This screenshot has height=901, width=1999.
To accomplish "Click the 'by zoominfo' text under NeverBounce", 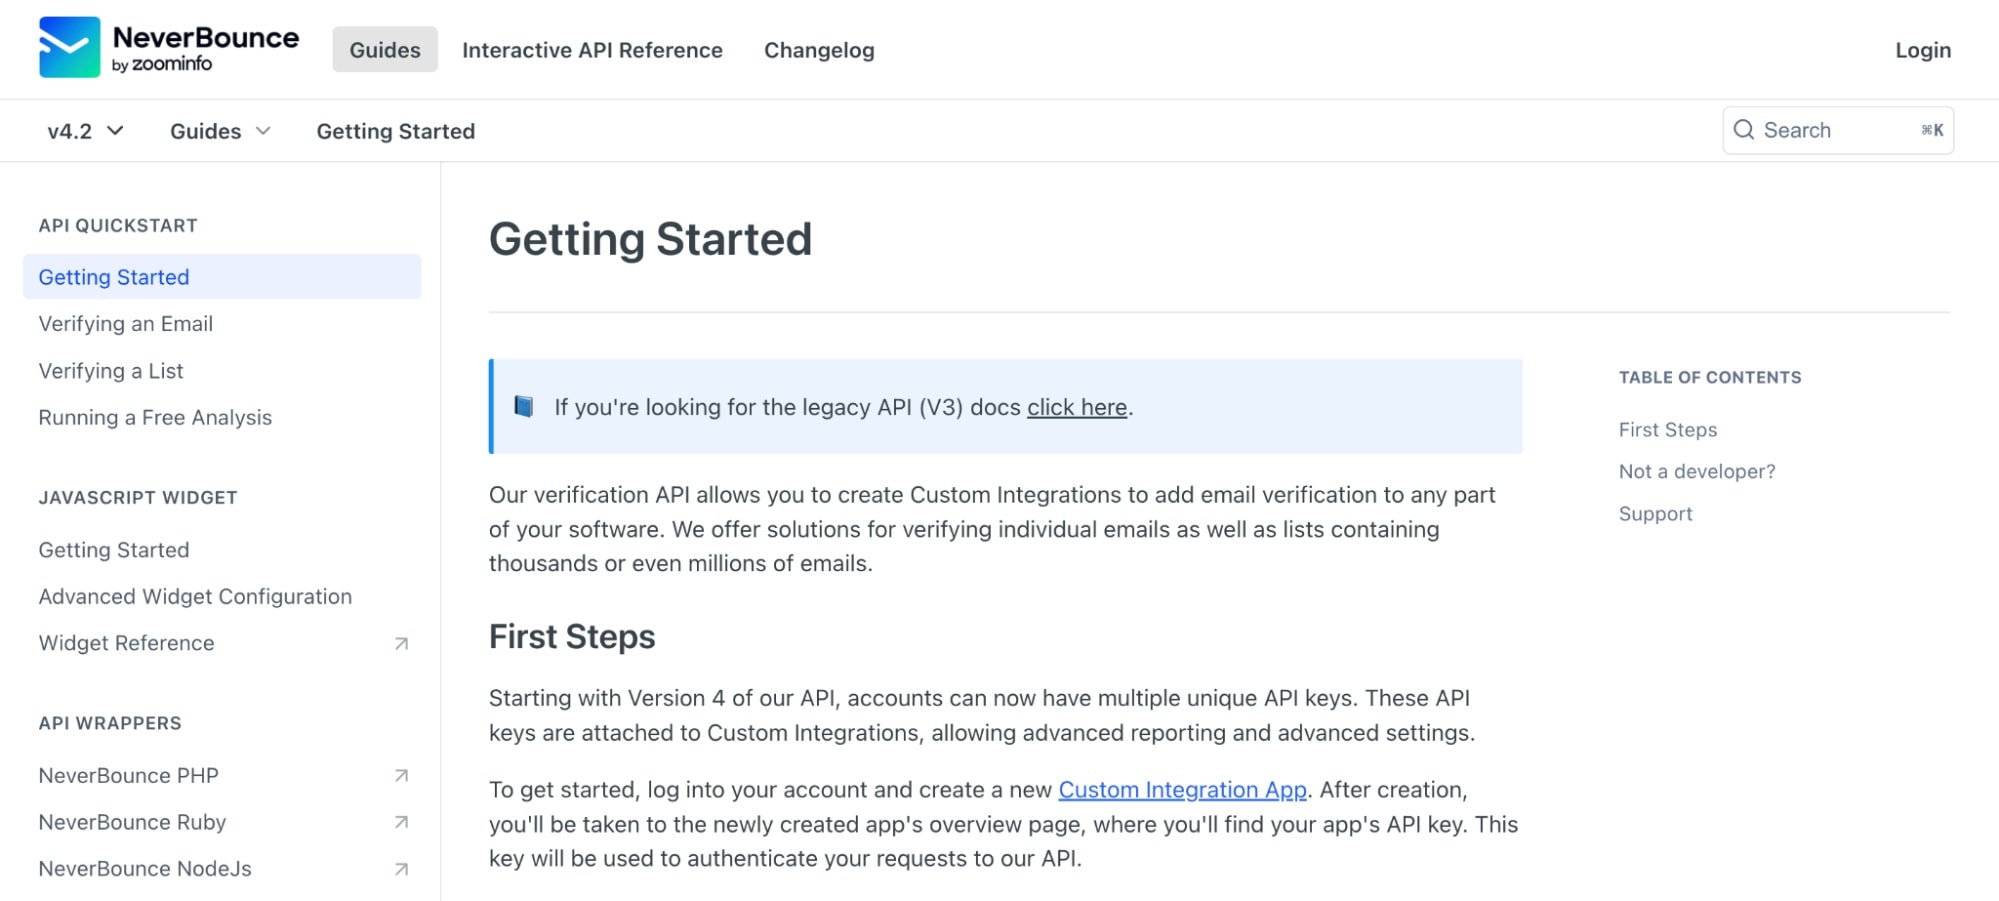I will [162, 64].
